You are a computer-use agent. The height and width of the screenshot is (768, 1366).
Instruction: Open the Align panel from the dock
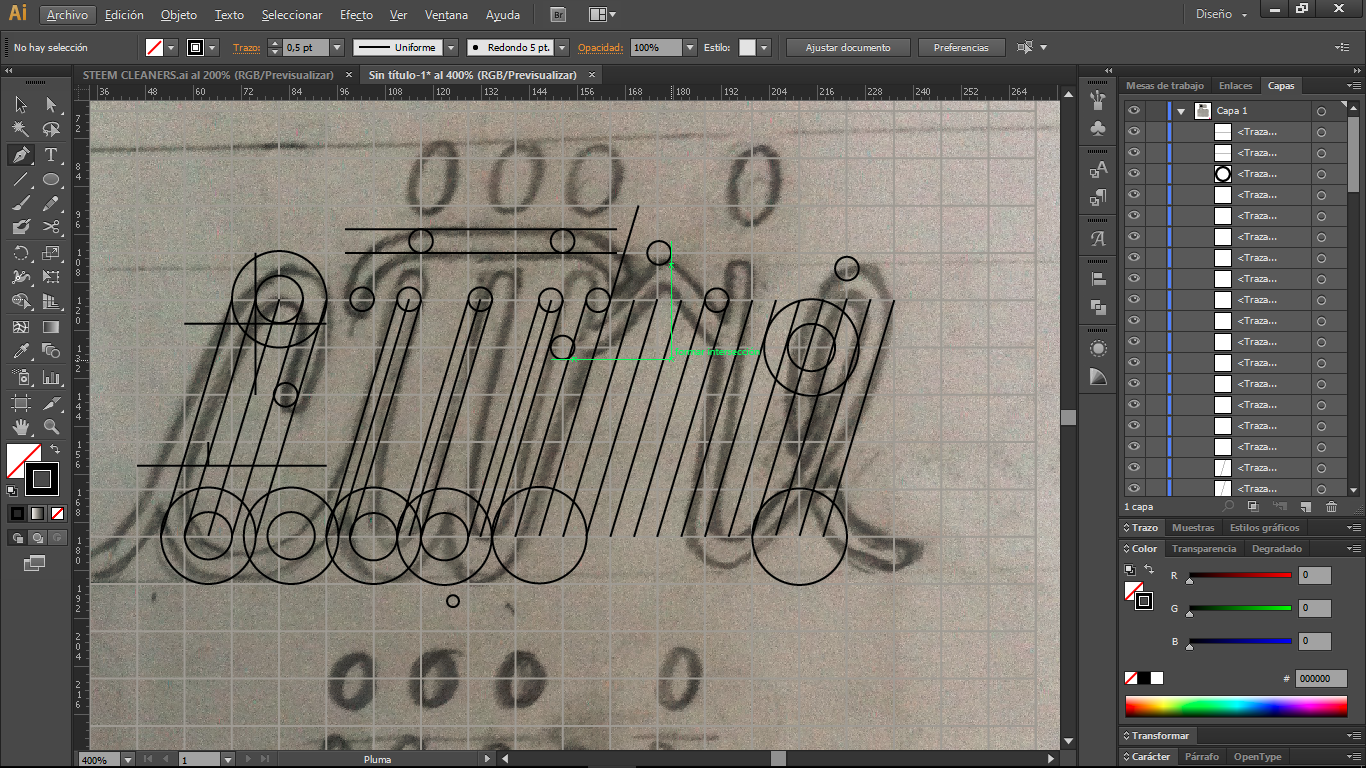[x=1098, y=279]
